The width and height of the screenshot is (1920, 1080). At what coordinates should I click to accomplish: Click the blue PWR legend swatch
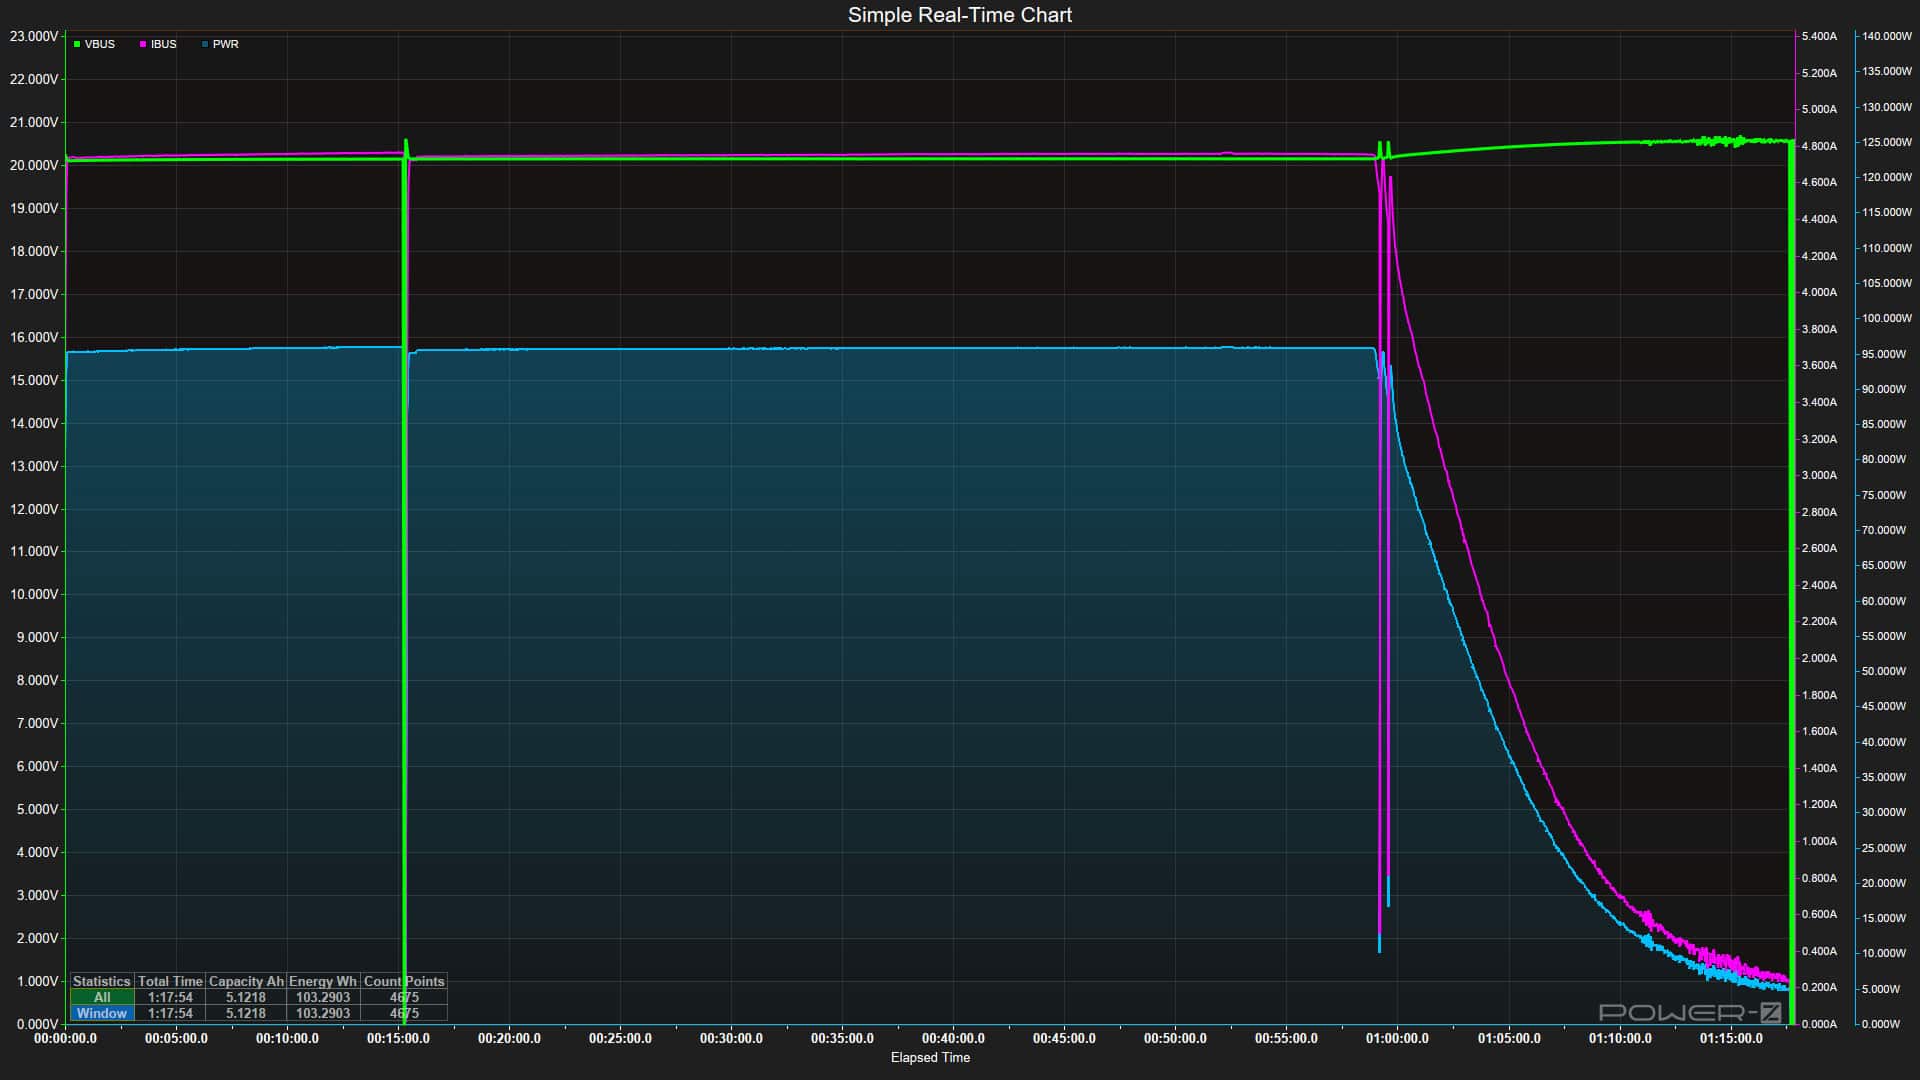click(205, 44)
